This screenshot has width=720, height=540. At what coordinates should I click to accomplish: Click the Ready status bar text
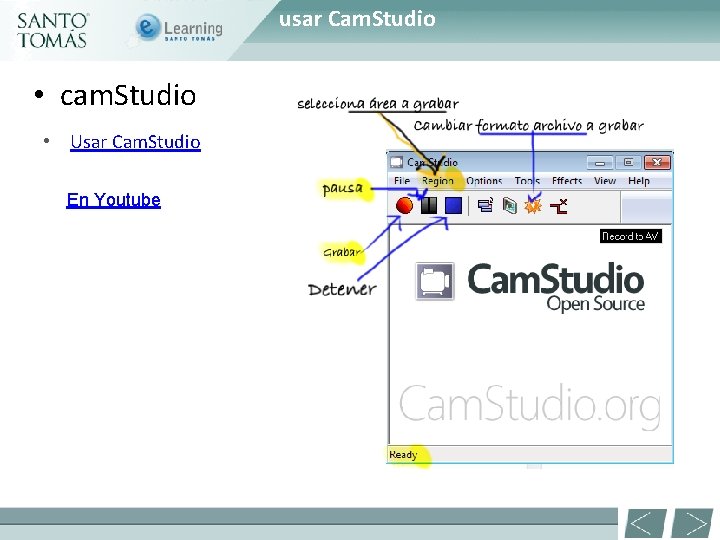403,455
